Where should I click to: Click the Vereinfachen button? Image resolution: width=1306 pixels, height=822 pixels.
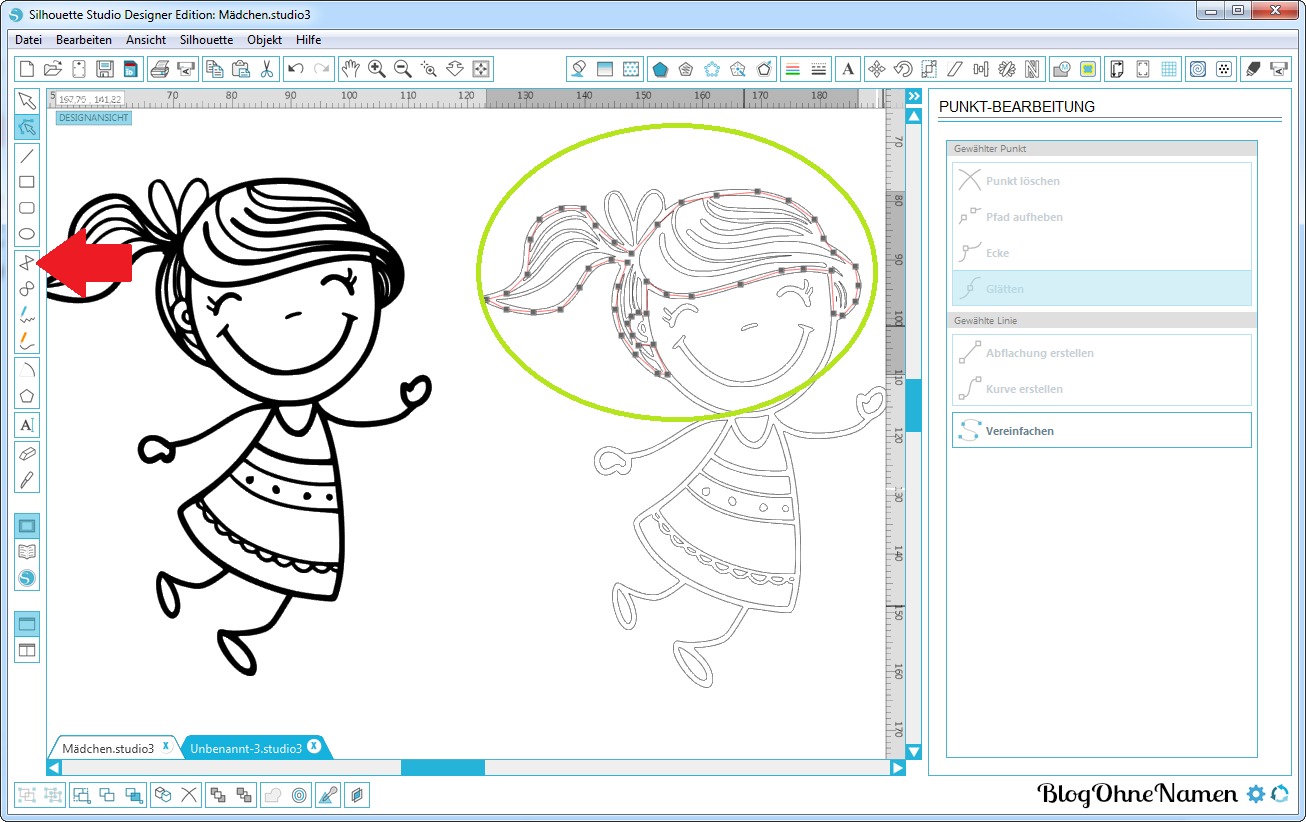1101,431
